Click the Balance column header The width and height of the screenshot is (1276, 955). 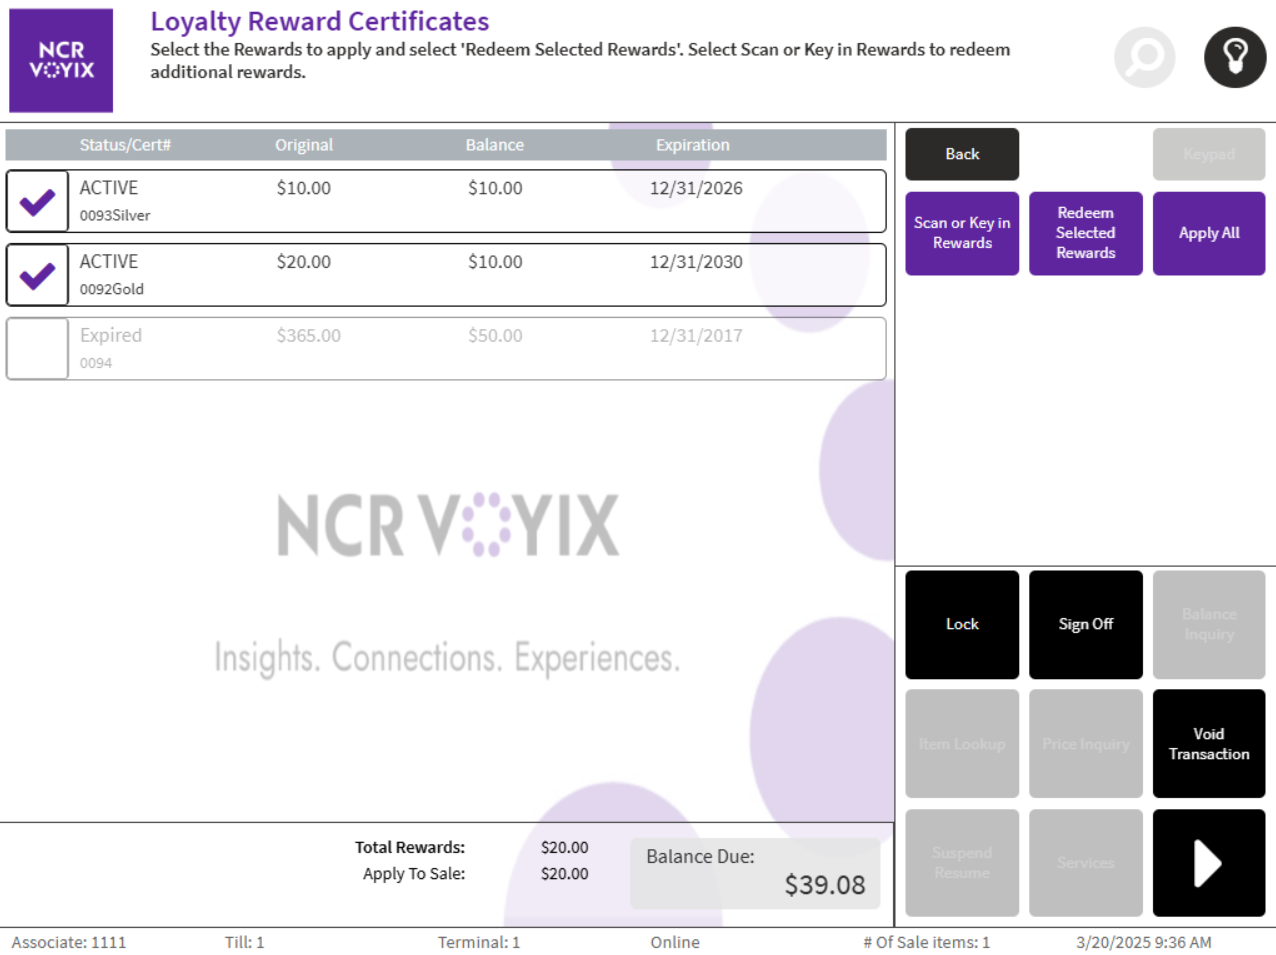pyautogui.click(x=494, y=145)
